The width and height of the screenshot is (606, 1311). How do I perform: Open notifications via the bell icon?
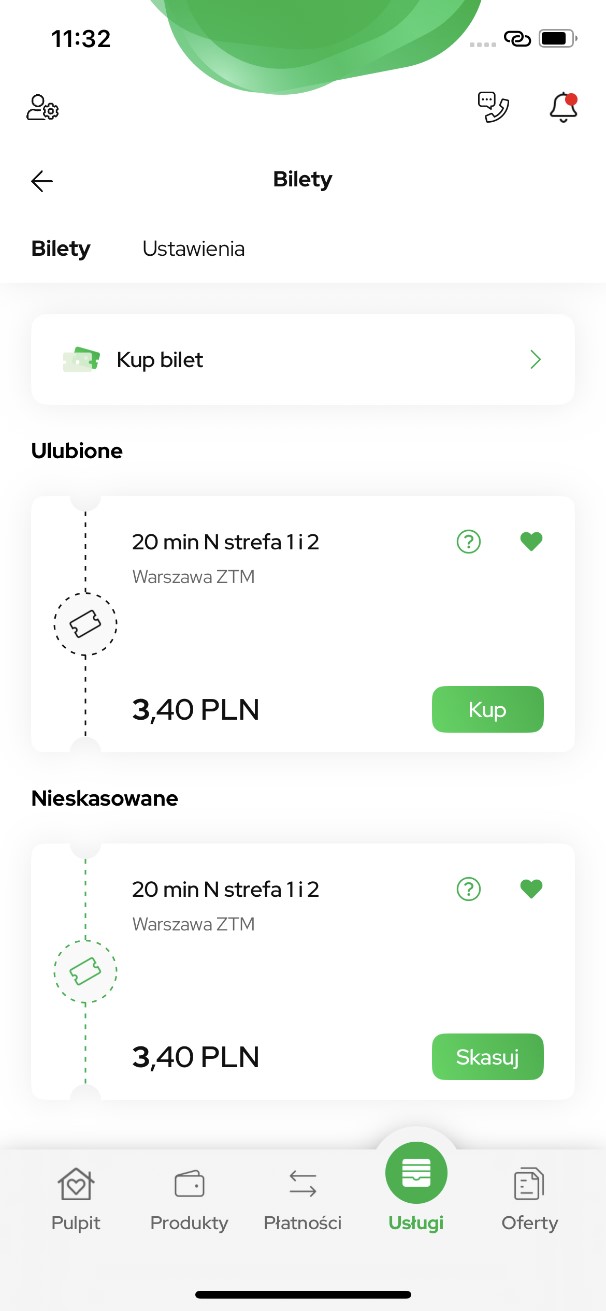point(563,107)
